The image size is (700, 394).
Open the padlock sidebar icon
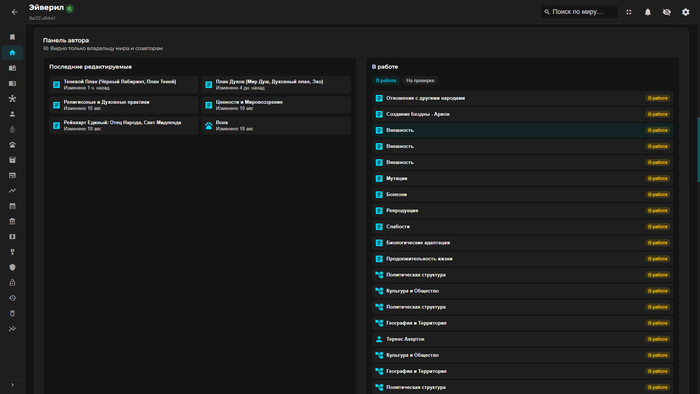click(12, 283)
